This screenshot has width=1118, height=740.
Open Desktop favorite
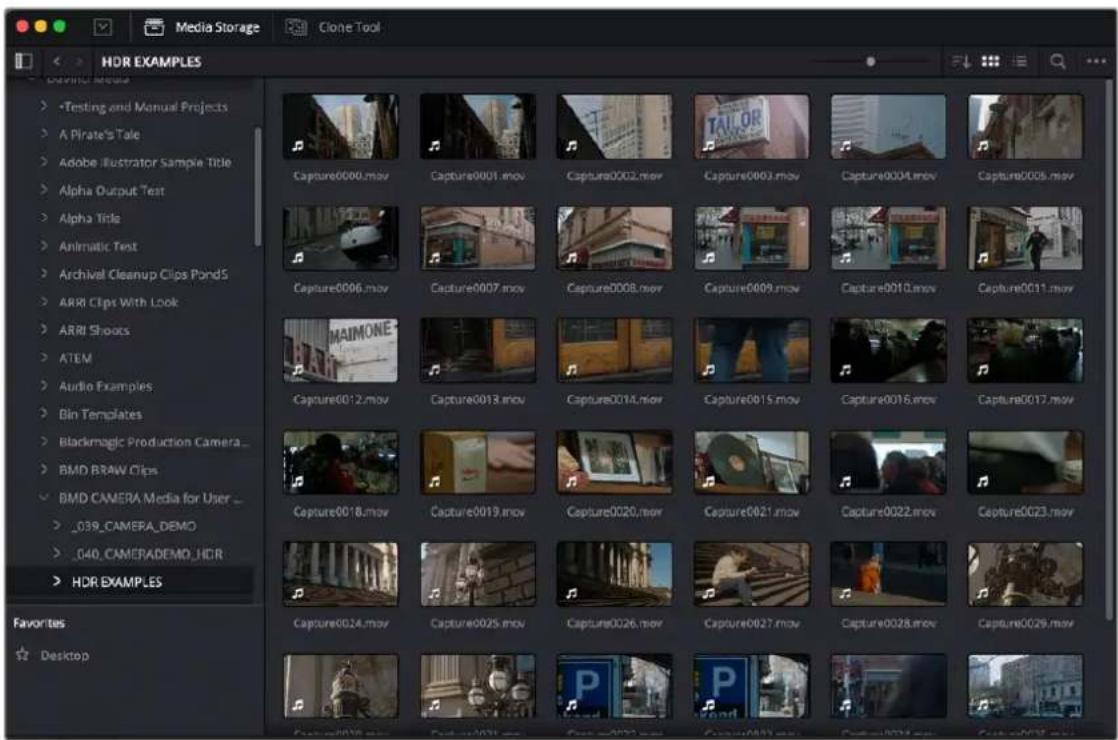[65, 655]
